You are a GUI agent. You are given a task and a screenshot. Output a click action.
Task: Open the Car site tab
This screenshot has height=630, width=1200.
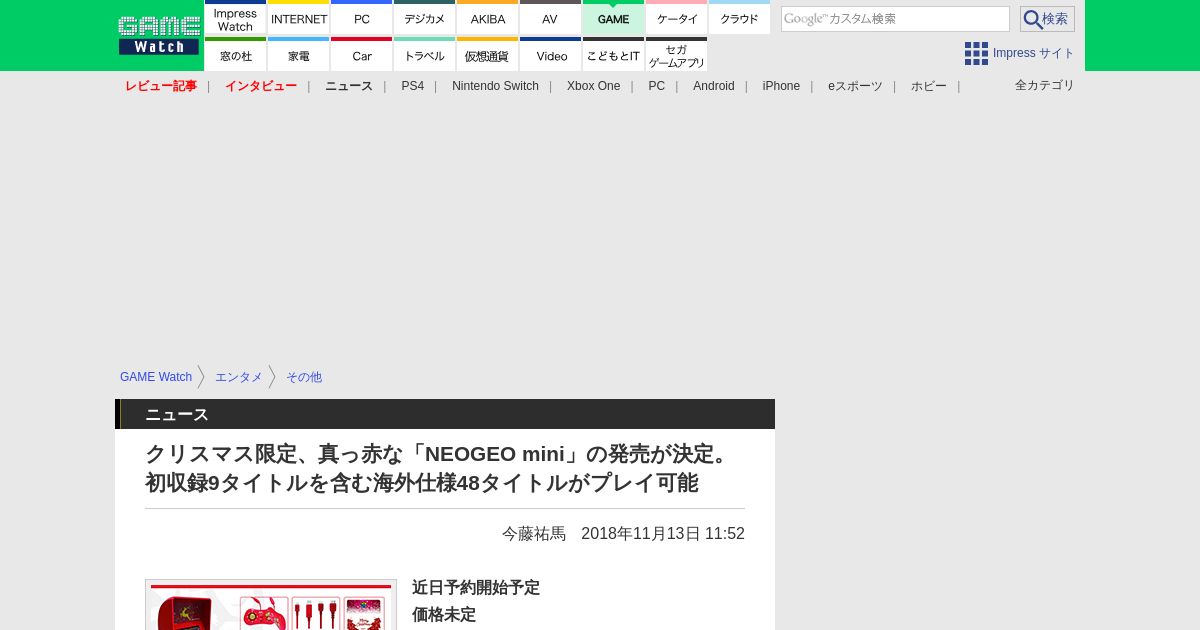click(x=361, y=55)
